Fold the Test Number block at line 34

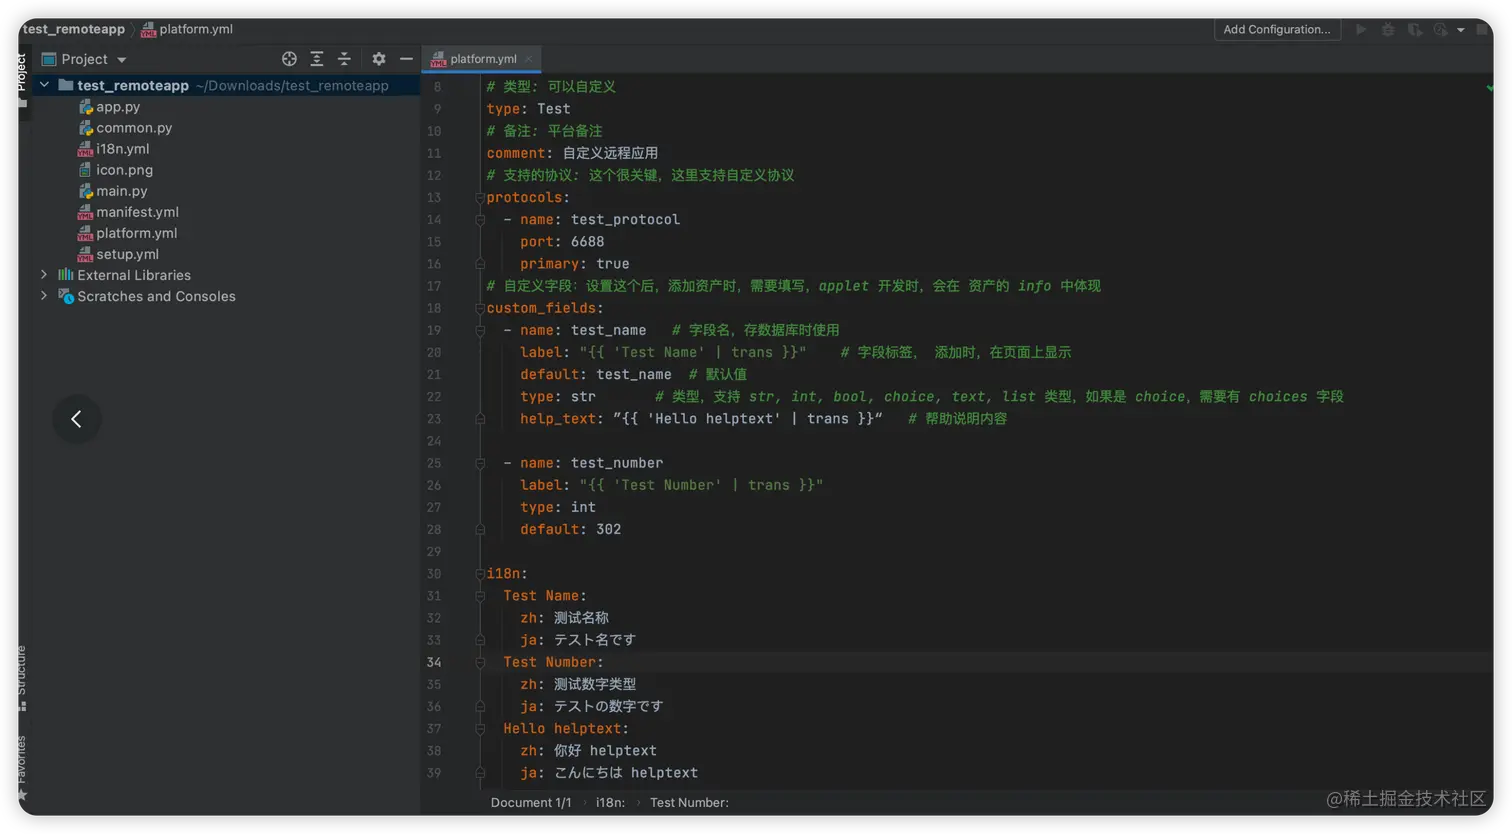pyautogui.click(x=480, y=662)
